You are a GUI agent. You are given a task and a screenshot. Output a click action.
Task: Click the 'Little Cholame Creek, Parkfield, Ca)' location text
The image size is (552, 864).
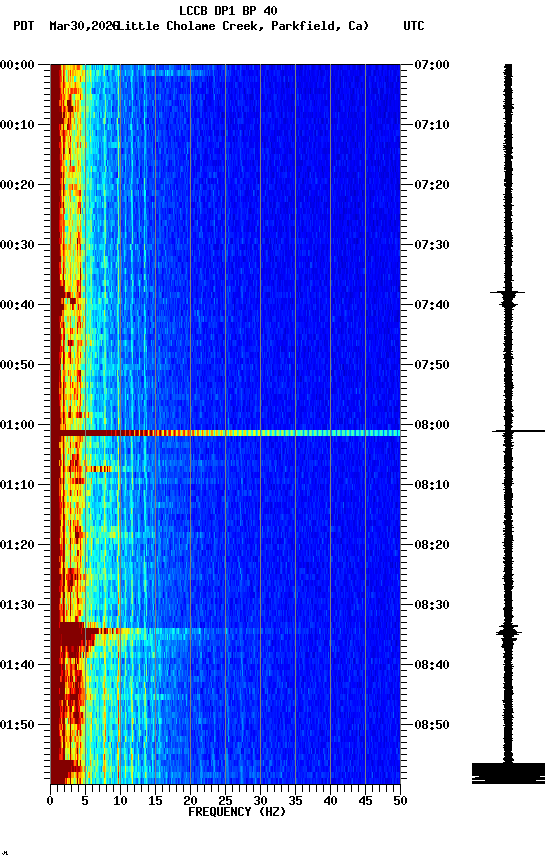[242, 26]
